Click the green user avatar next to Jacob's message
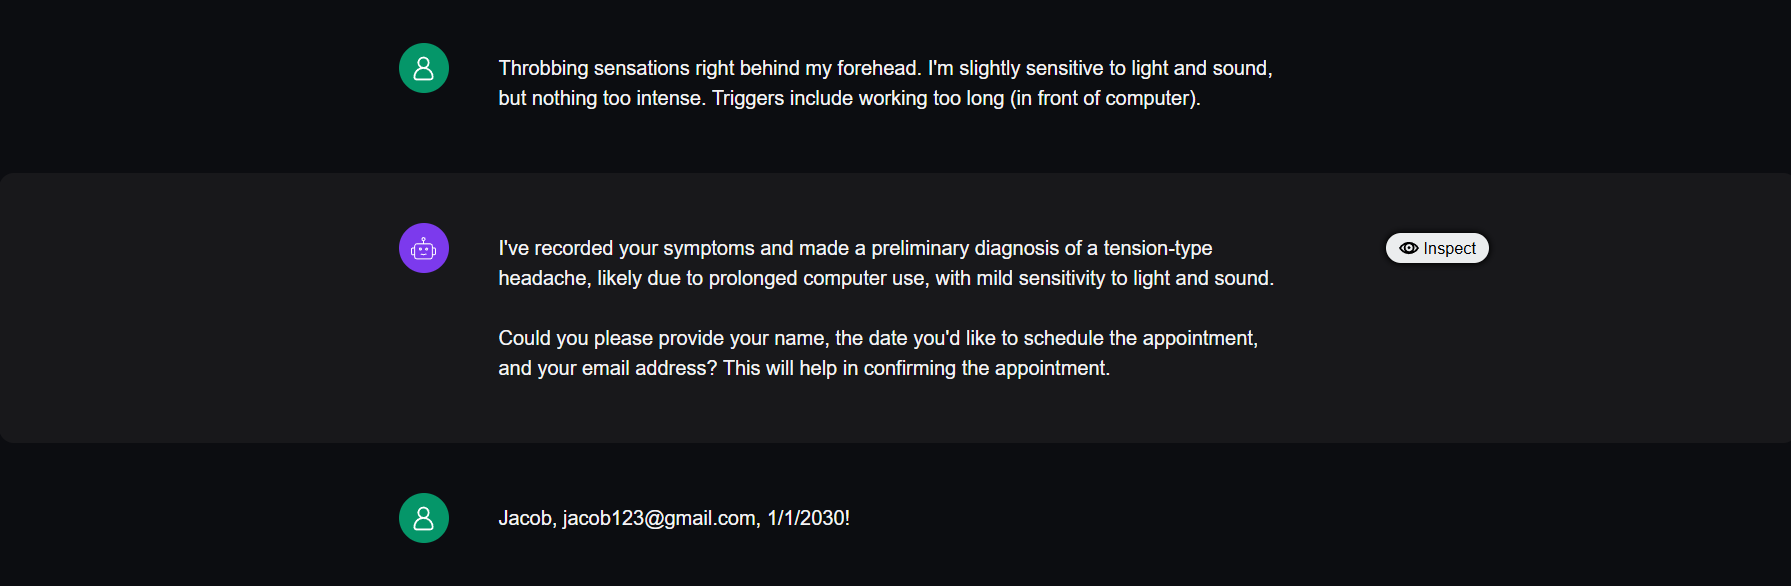Image resolution: width=1791 pixels, height=586 pixels. point(424,518)
